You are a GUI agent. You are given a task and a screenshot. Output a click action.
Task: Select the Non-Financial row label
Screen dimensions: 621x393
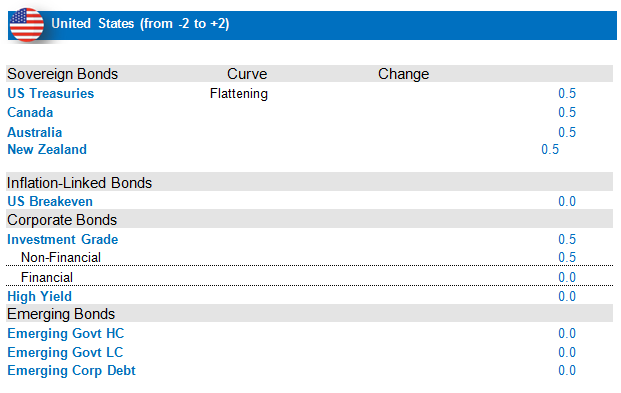coord(61,258)
